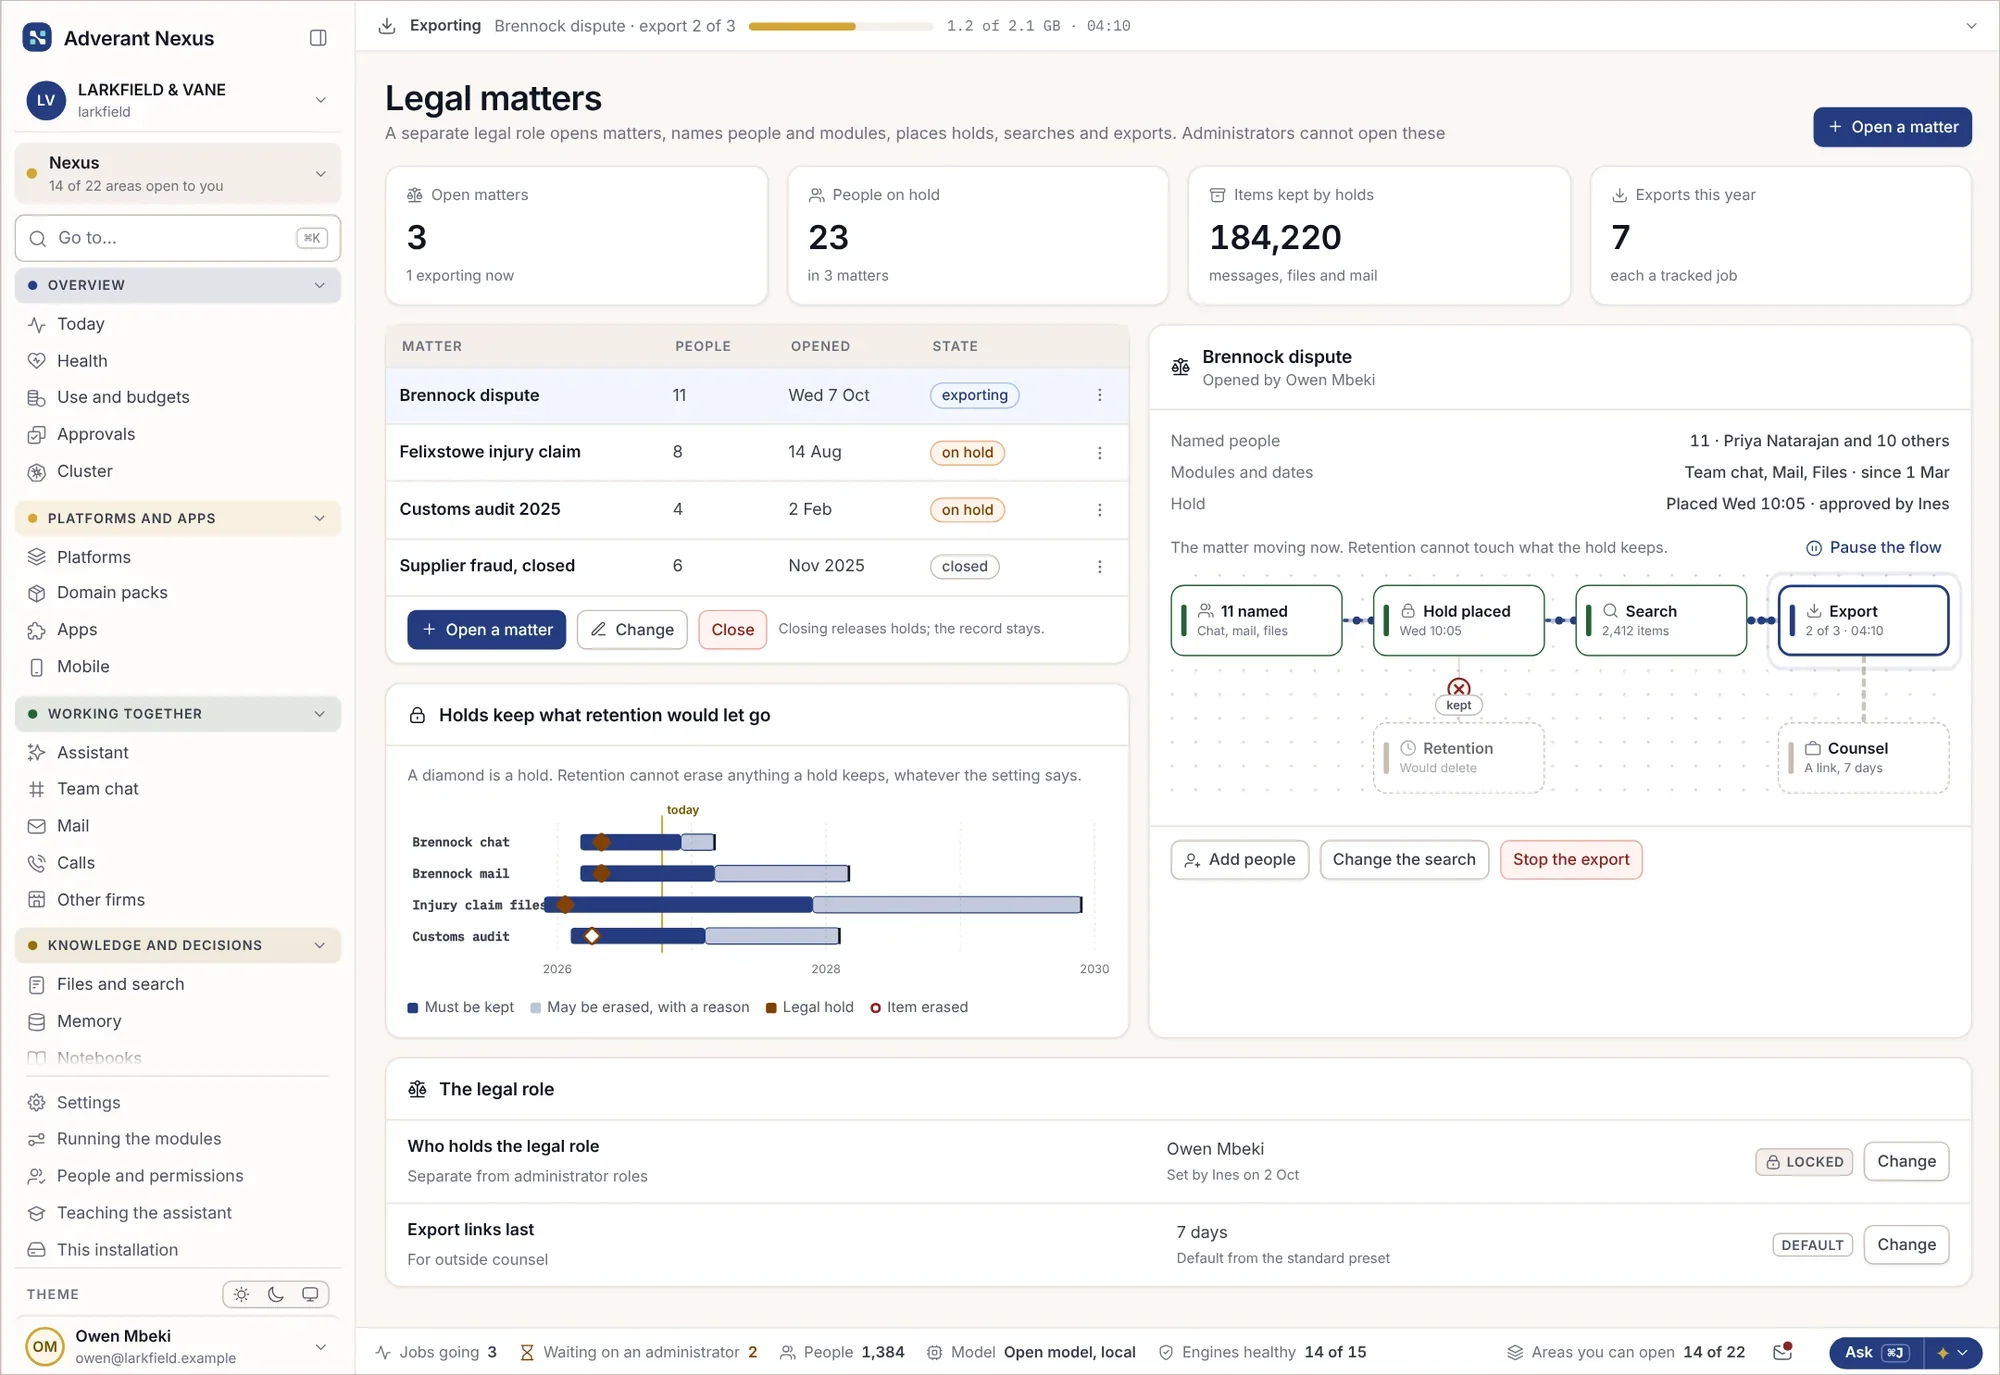Collapse the Overview section
2000x1375 pixels.
tap(178, 285)
